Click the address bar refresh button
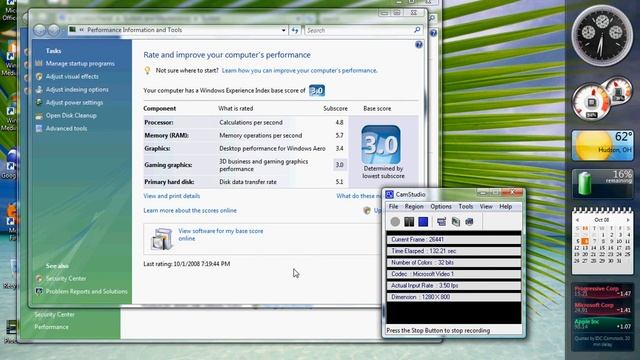The width and height of the screenshot is (640, 360). (x=295, y=30)
